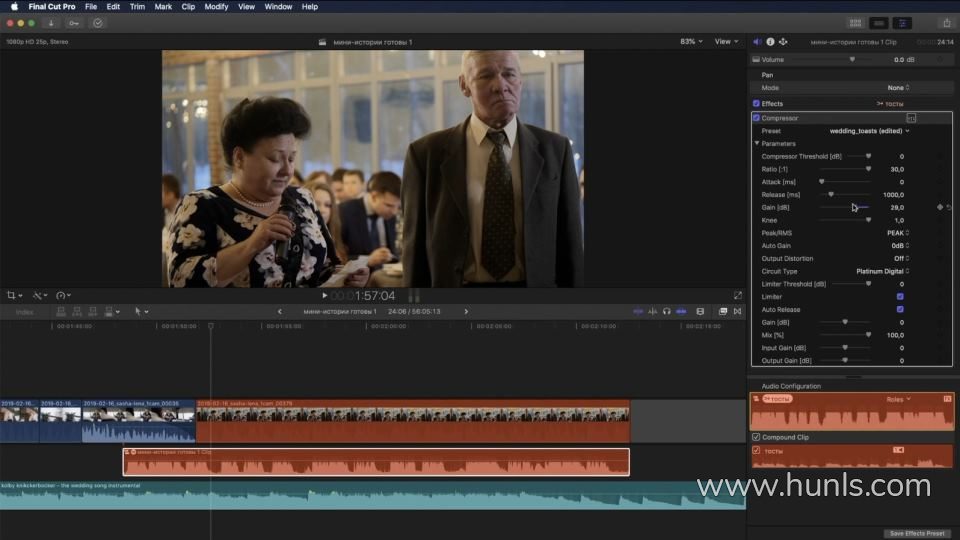Viewport: 960px width, 540px height.
Task: Open the retime speedometer dropdown
Action: coord(64,296)
